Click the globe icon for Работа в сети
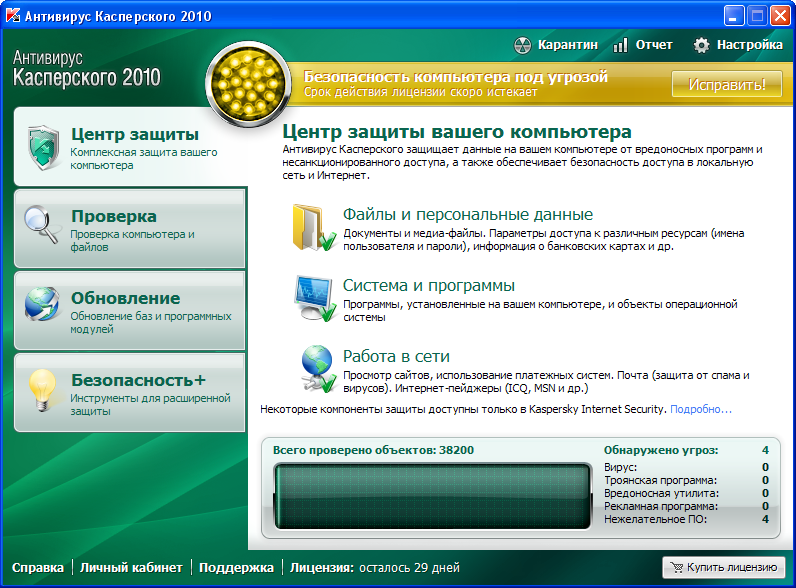This screenshot has width=796, height=588. [x=318, y=369]
